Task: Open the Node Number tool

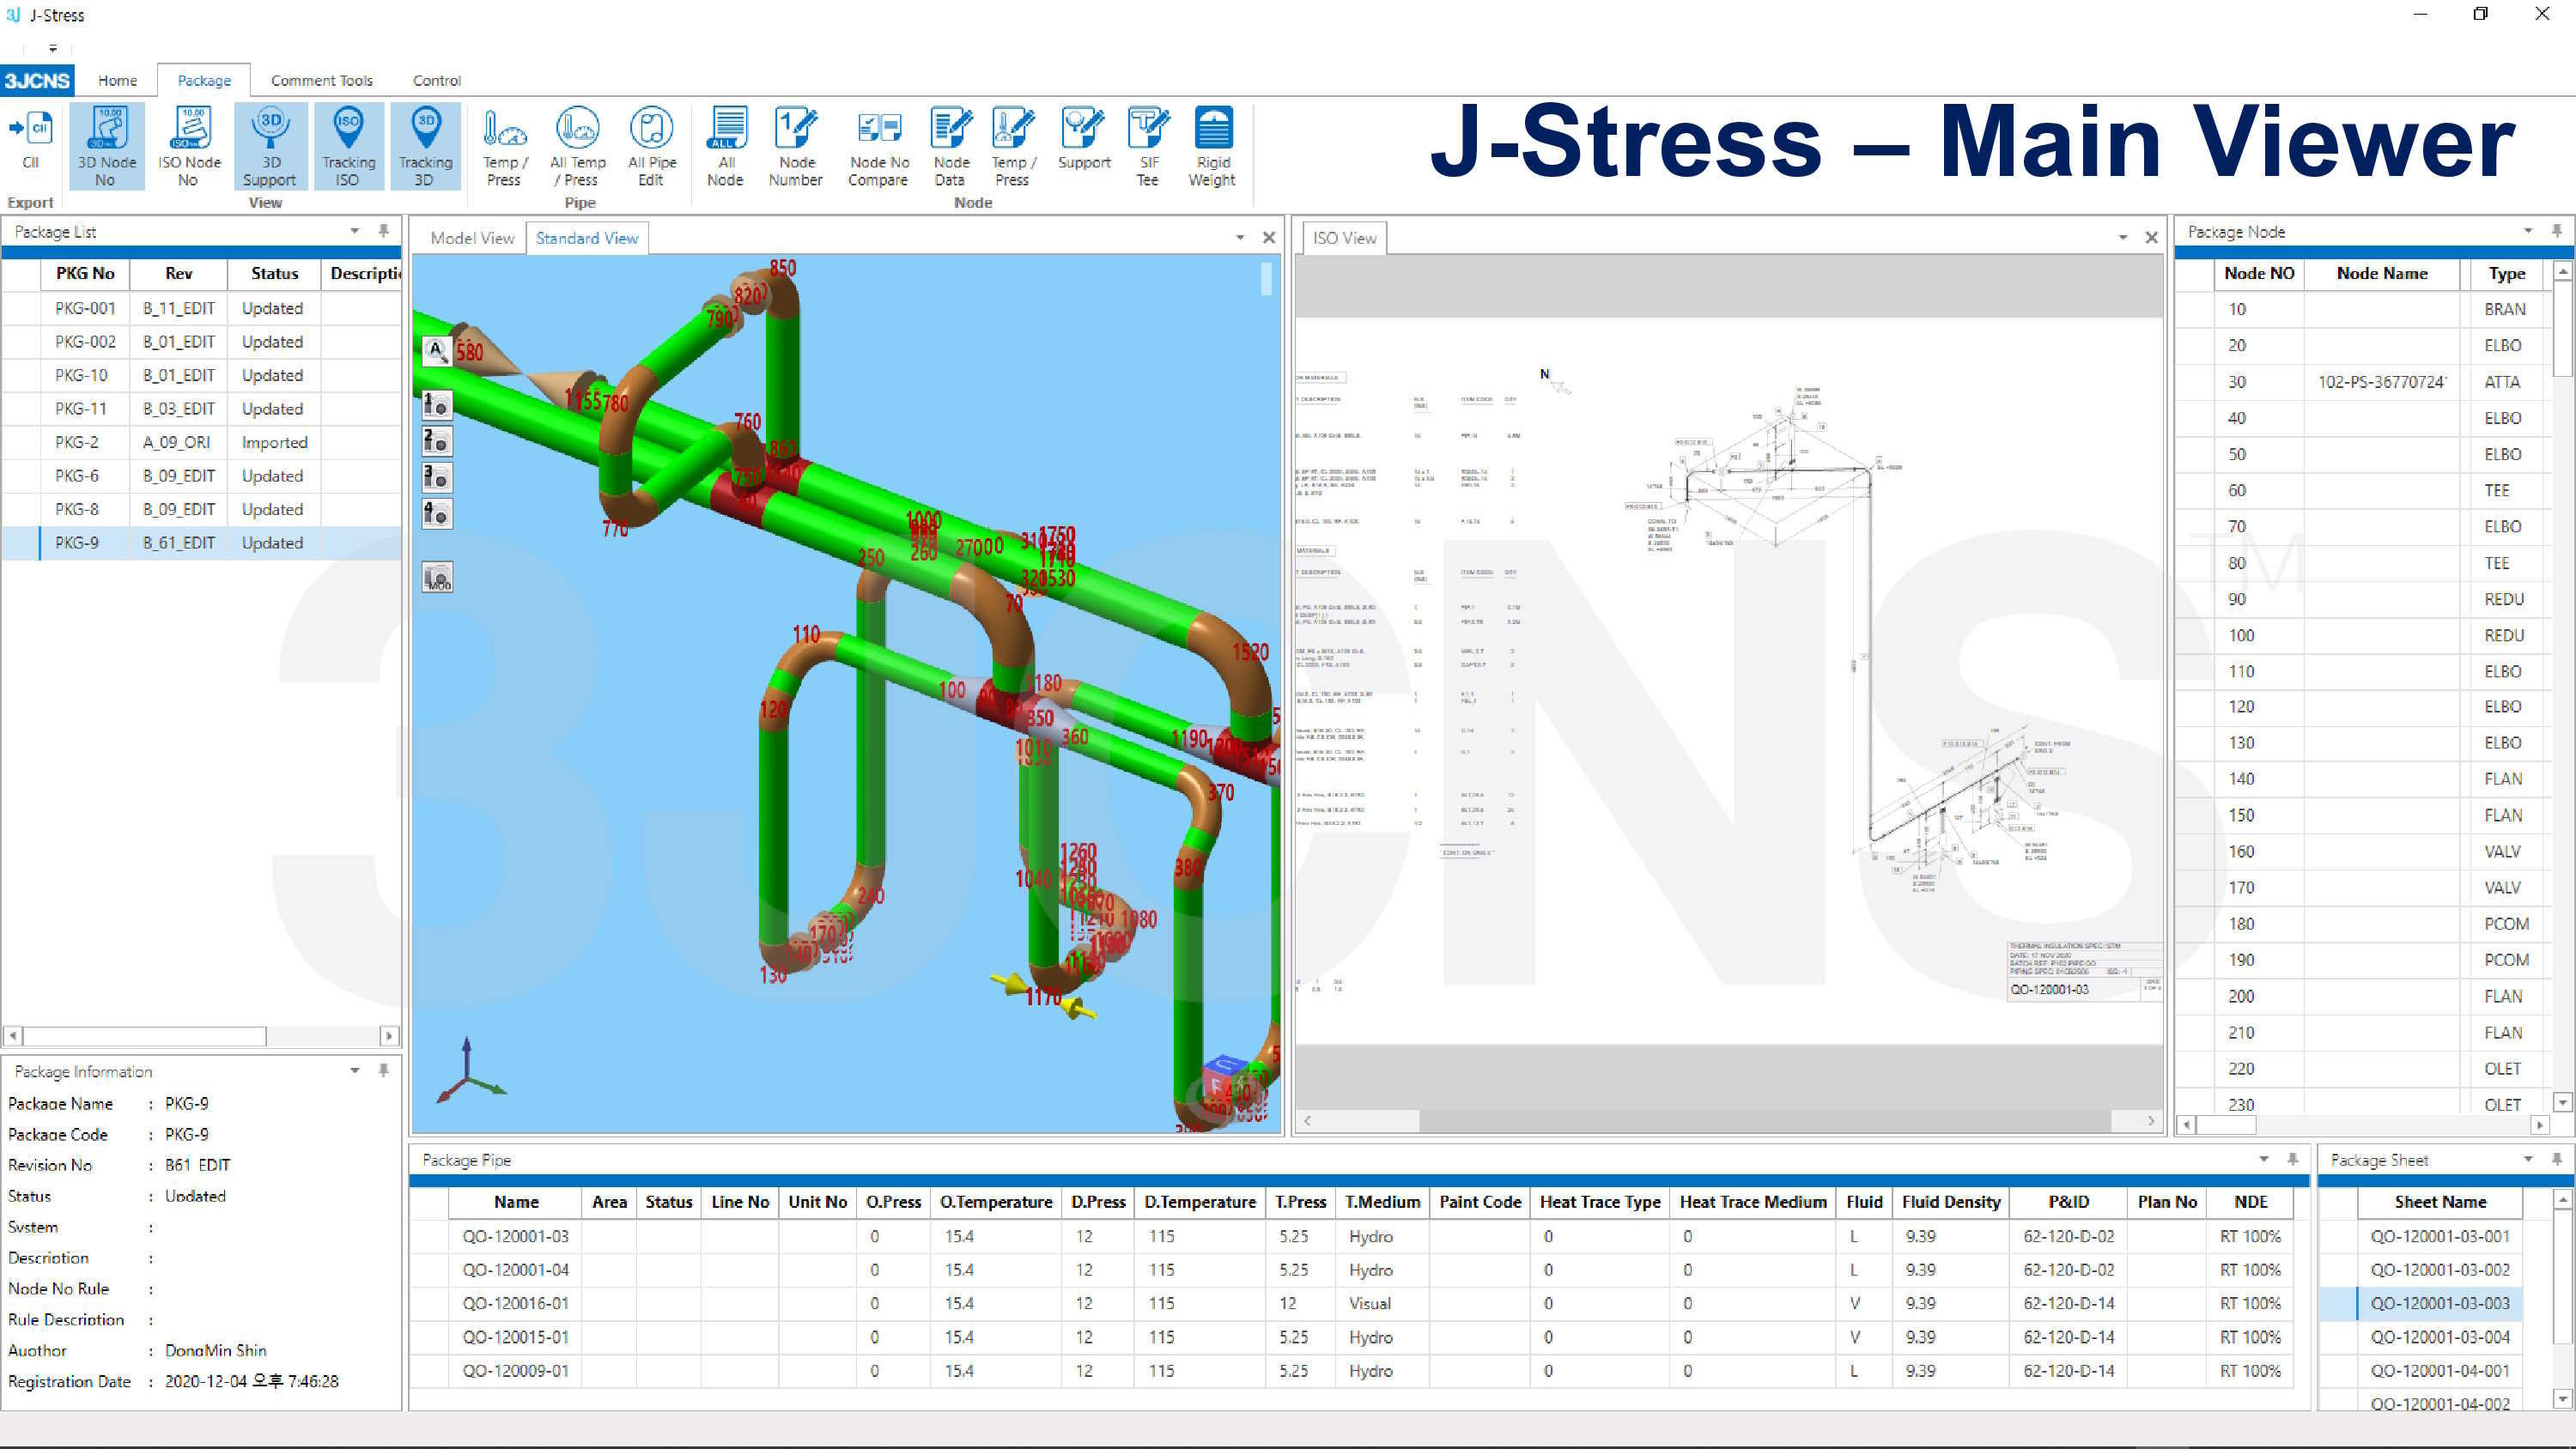Action: [796, 146]
